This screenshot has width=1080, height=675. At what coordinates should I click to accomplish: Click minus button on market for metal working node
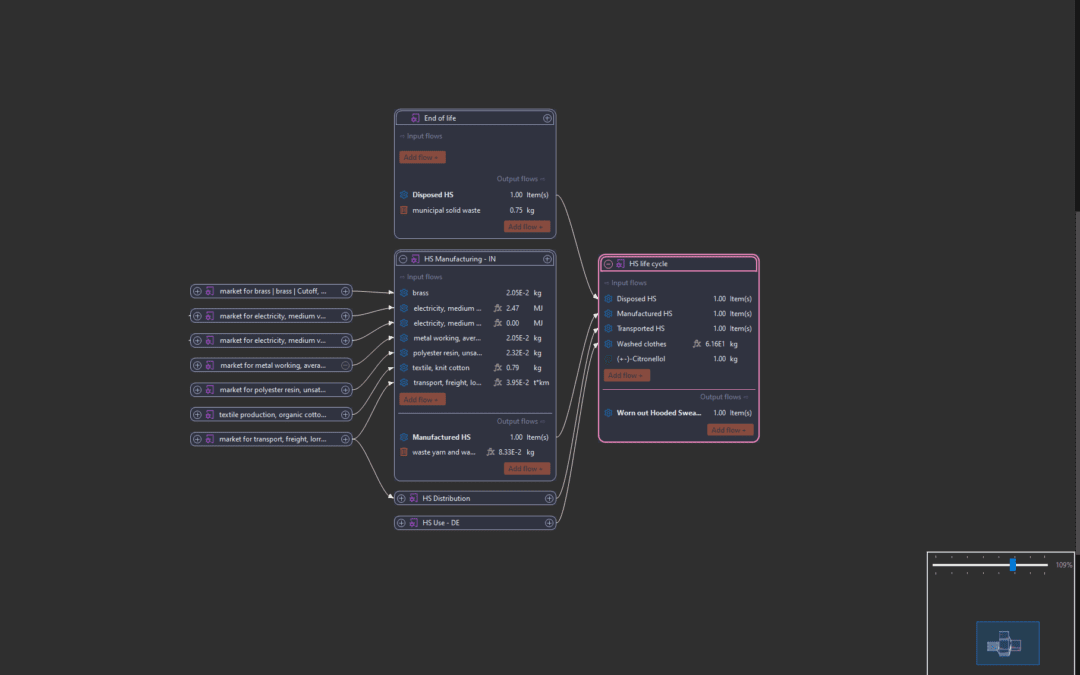[x=345, y=365]
